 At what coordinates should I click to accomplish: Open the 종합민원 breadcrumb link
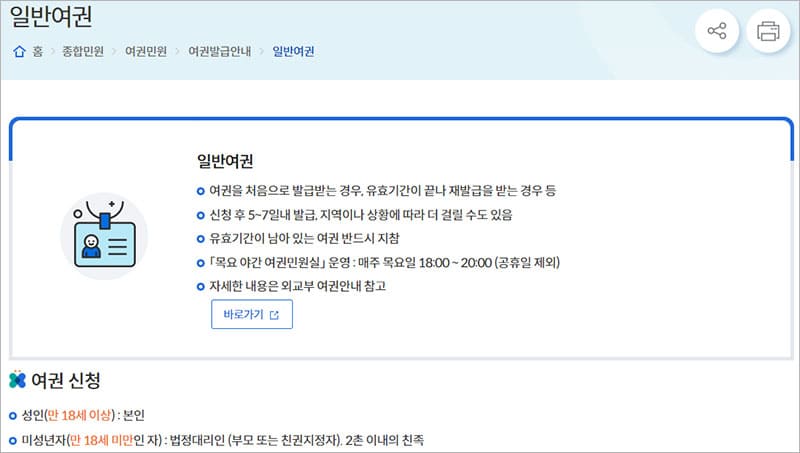[83, 51]
